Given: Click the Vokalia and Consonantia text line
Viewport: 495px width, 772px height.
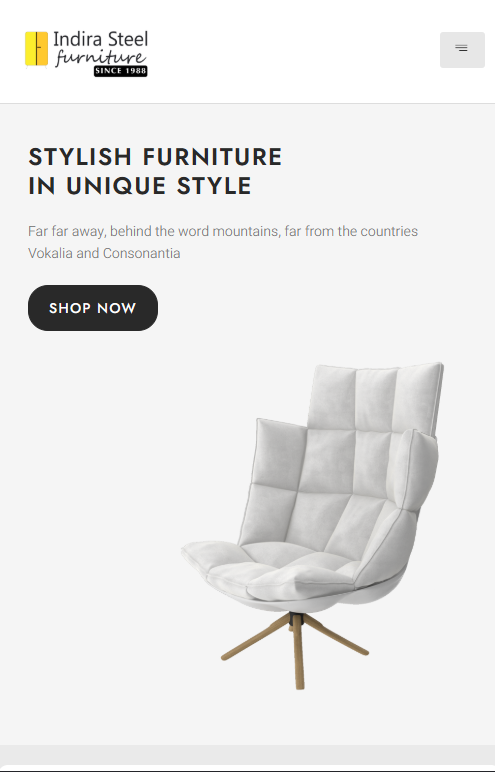Looking at the screenshot, I should tap(104, 253).
